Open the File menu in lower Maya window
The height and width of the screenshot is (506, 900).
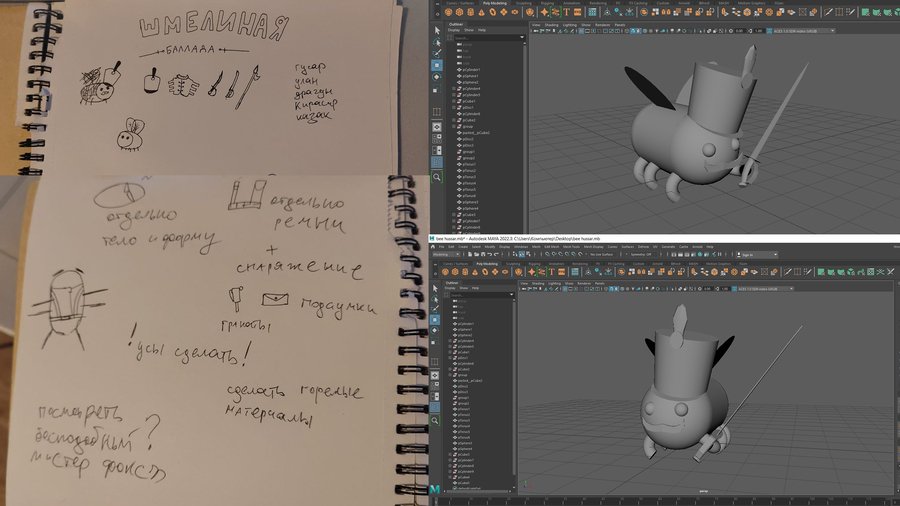(x=441, y=247)
